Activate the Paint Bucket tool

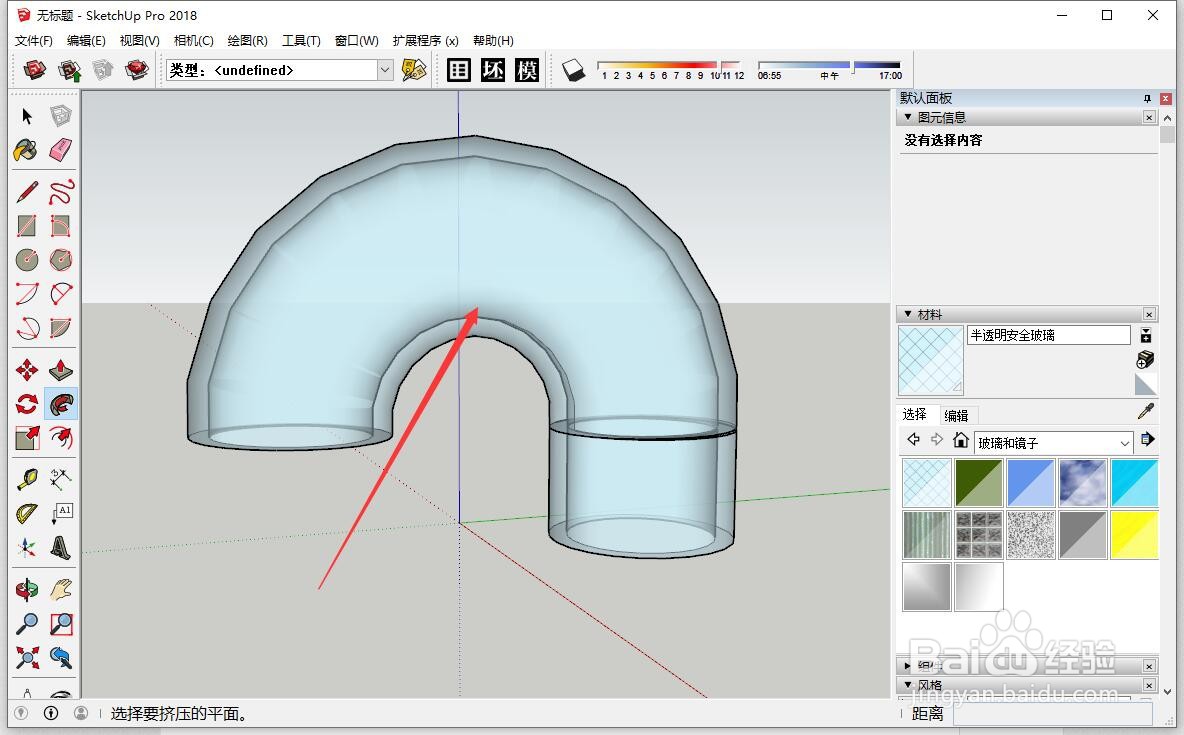27,150
